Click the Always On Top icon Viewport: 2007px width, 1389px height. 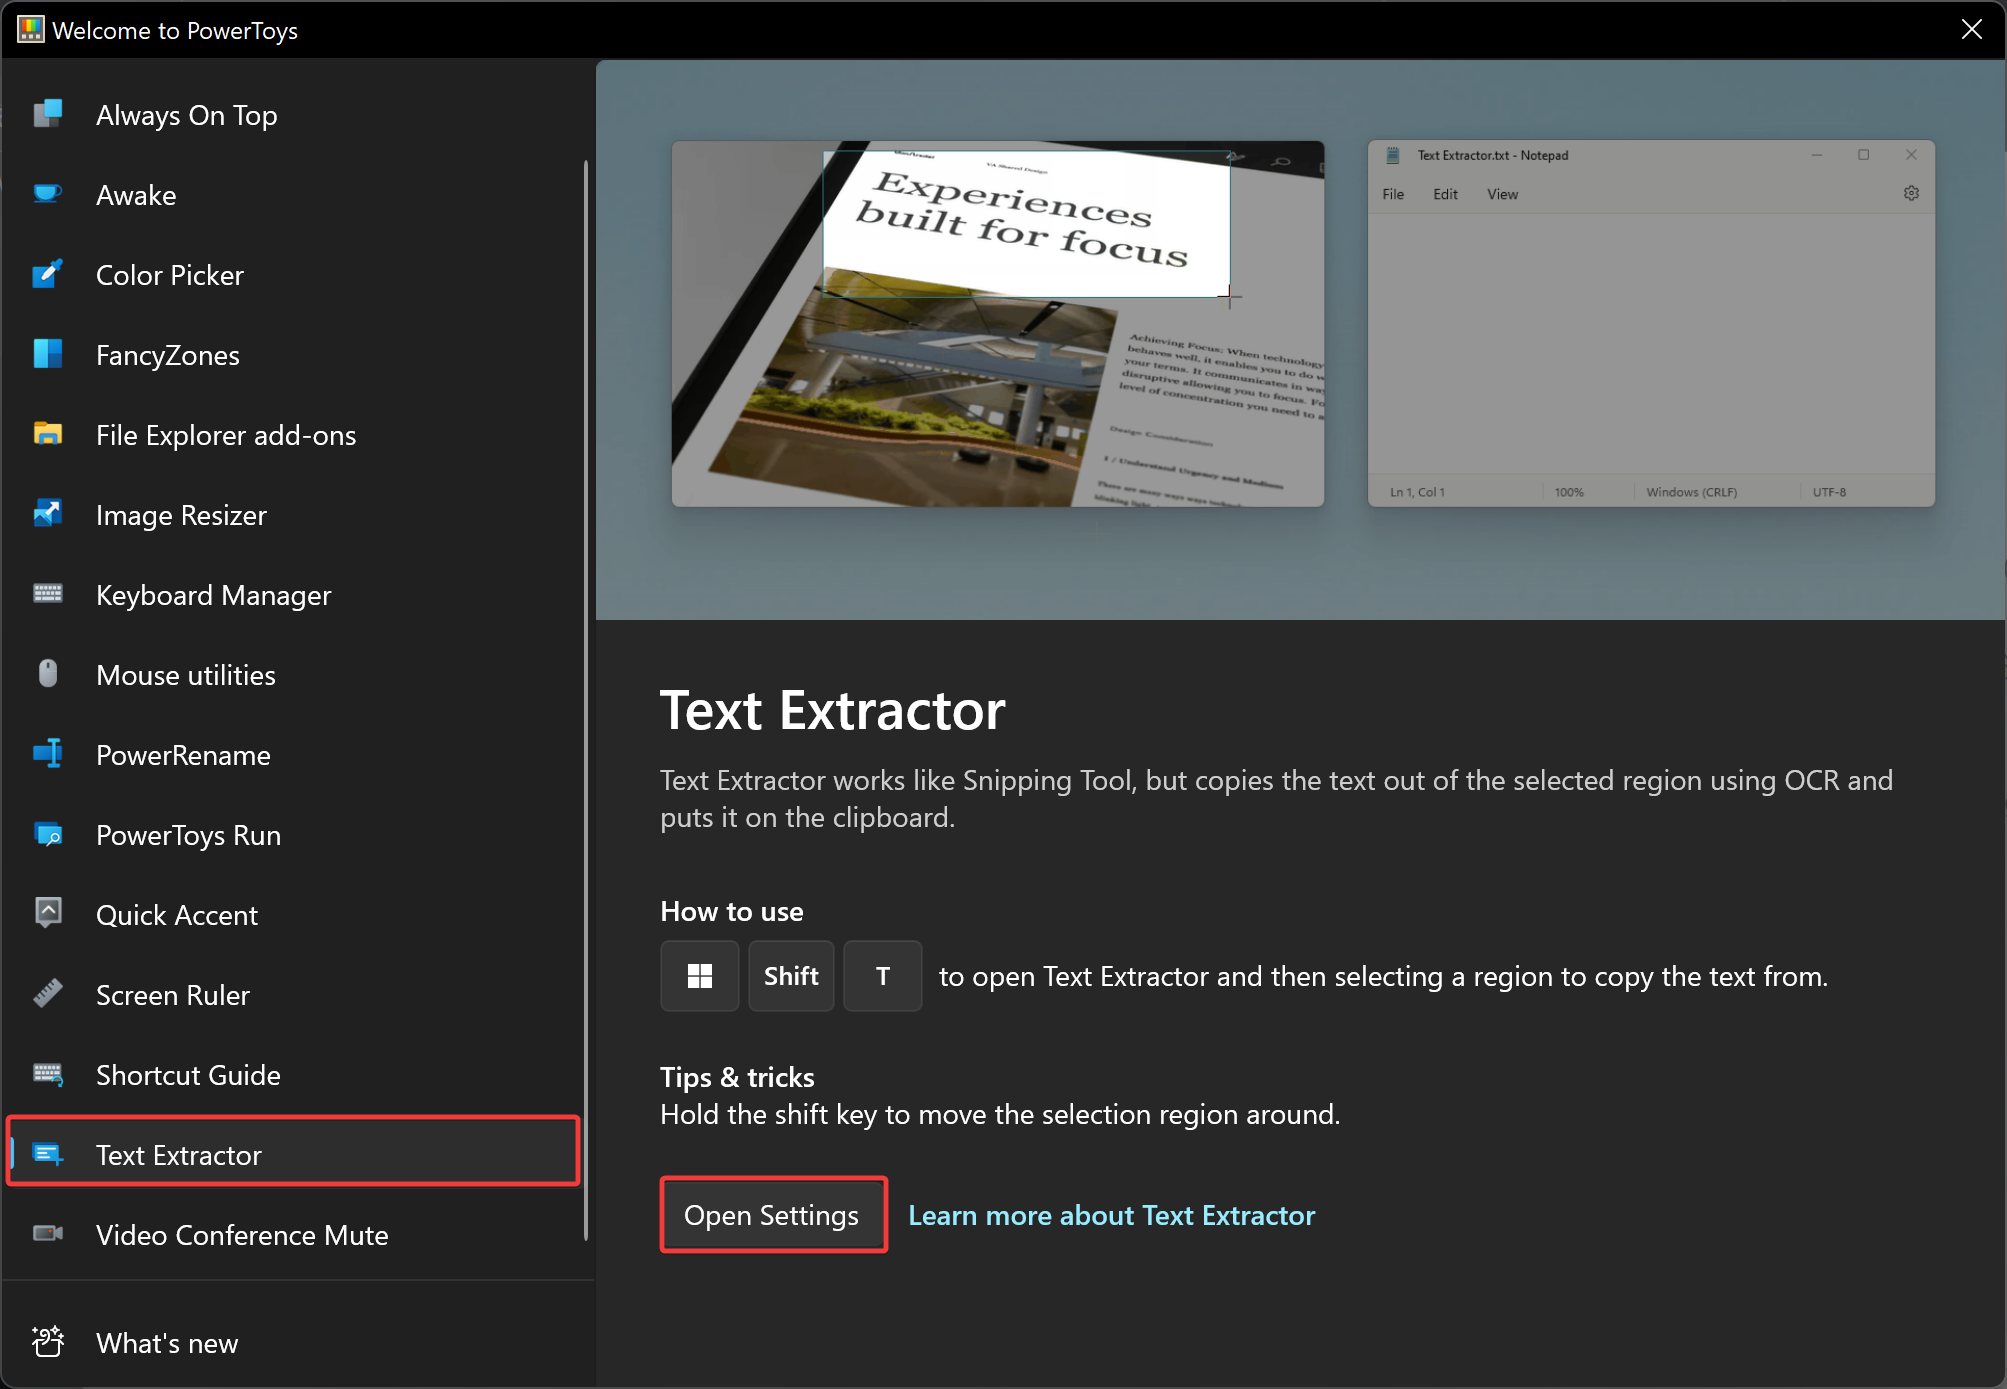tap(48, 114)
